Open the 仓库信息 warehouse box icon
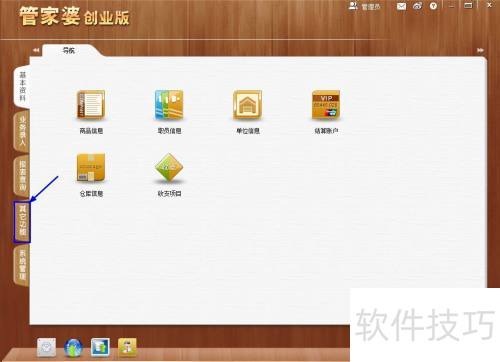The width and height of the screenshot is (500, 362). [x=91, y=168]
